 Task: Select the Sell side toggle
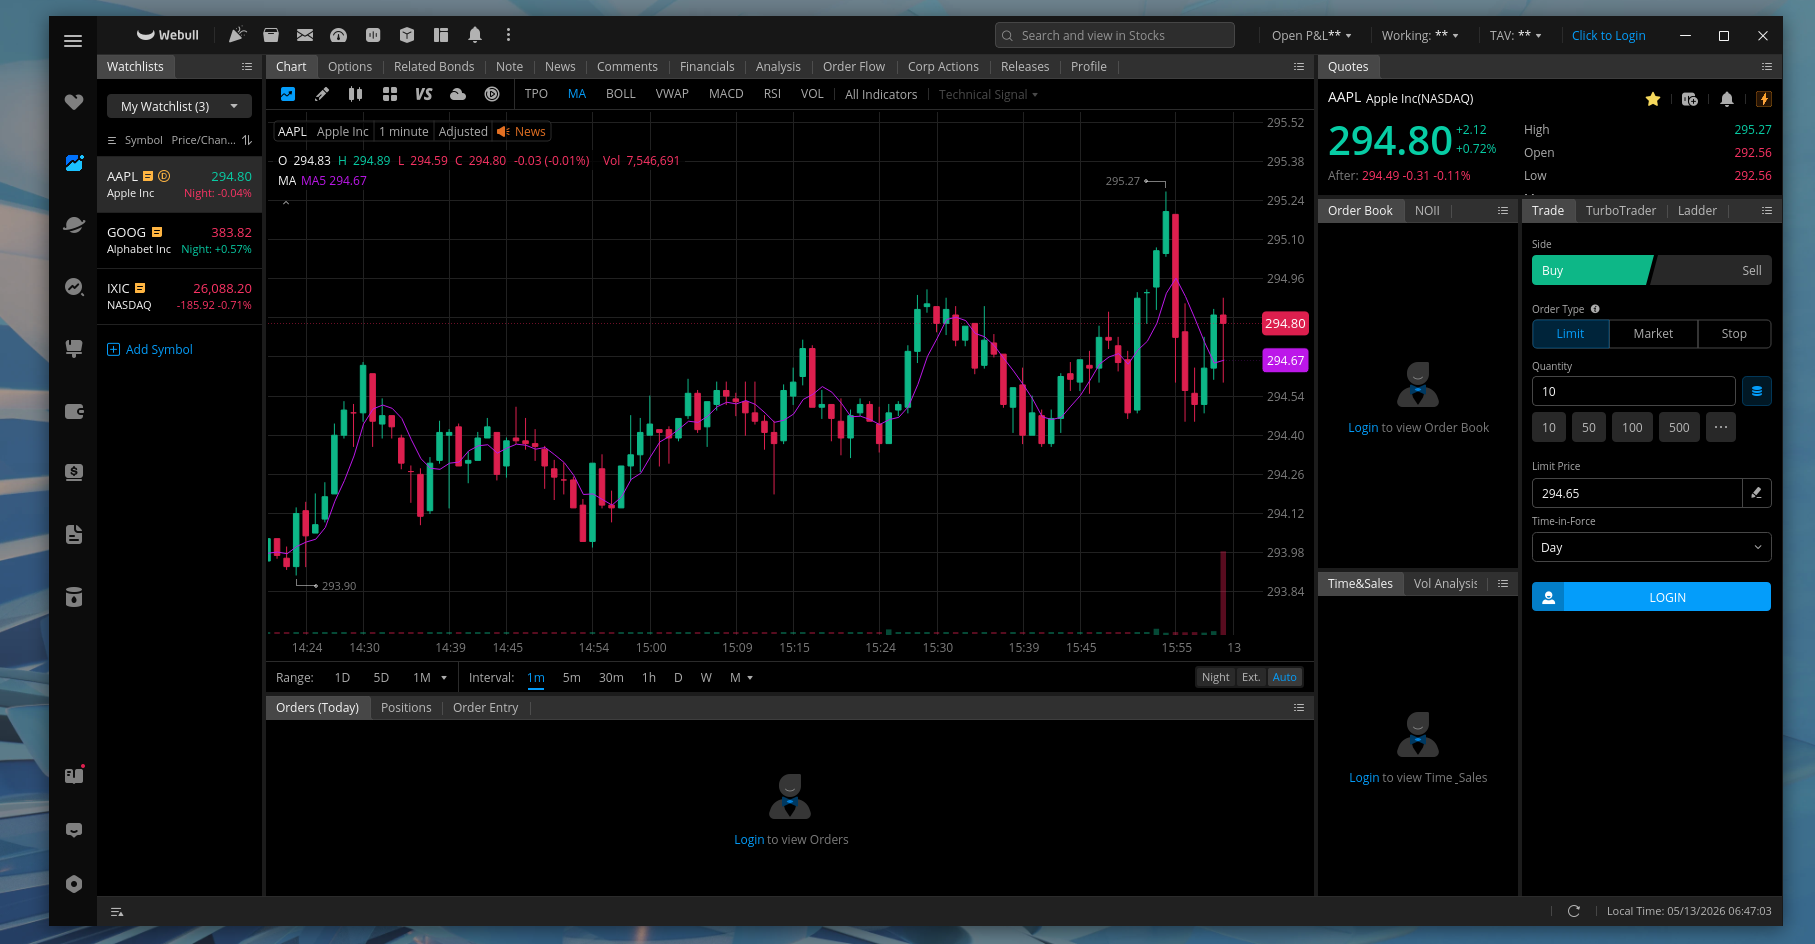tap(1712, 271)
